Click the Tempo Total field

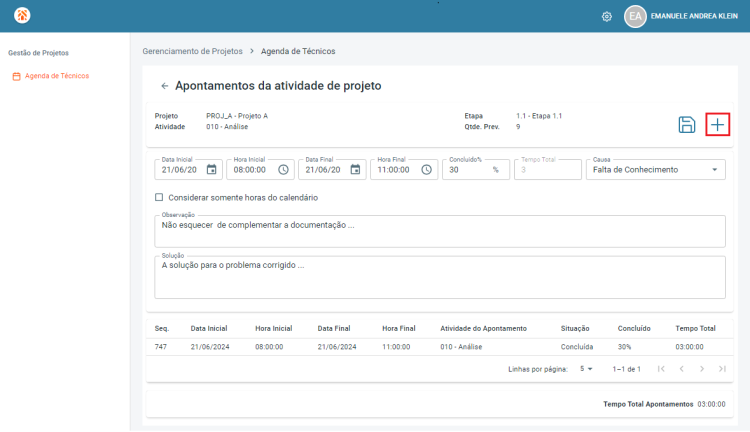point(548,170)
